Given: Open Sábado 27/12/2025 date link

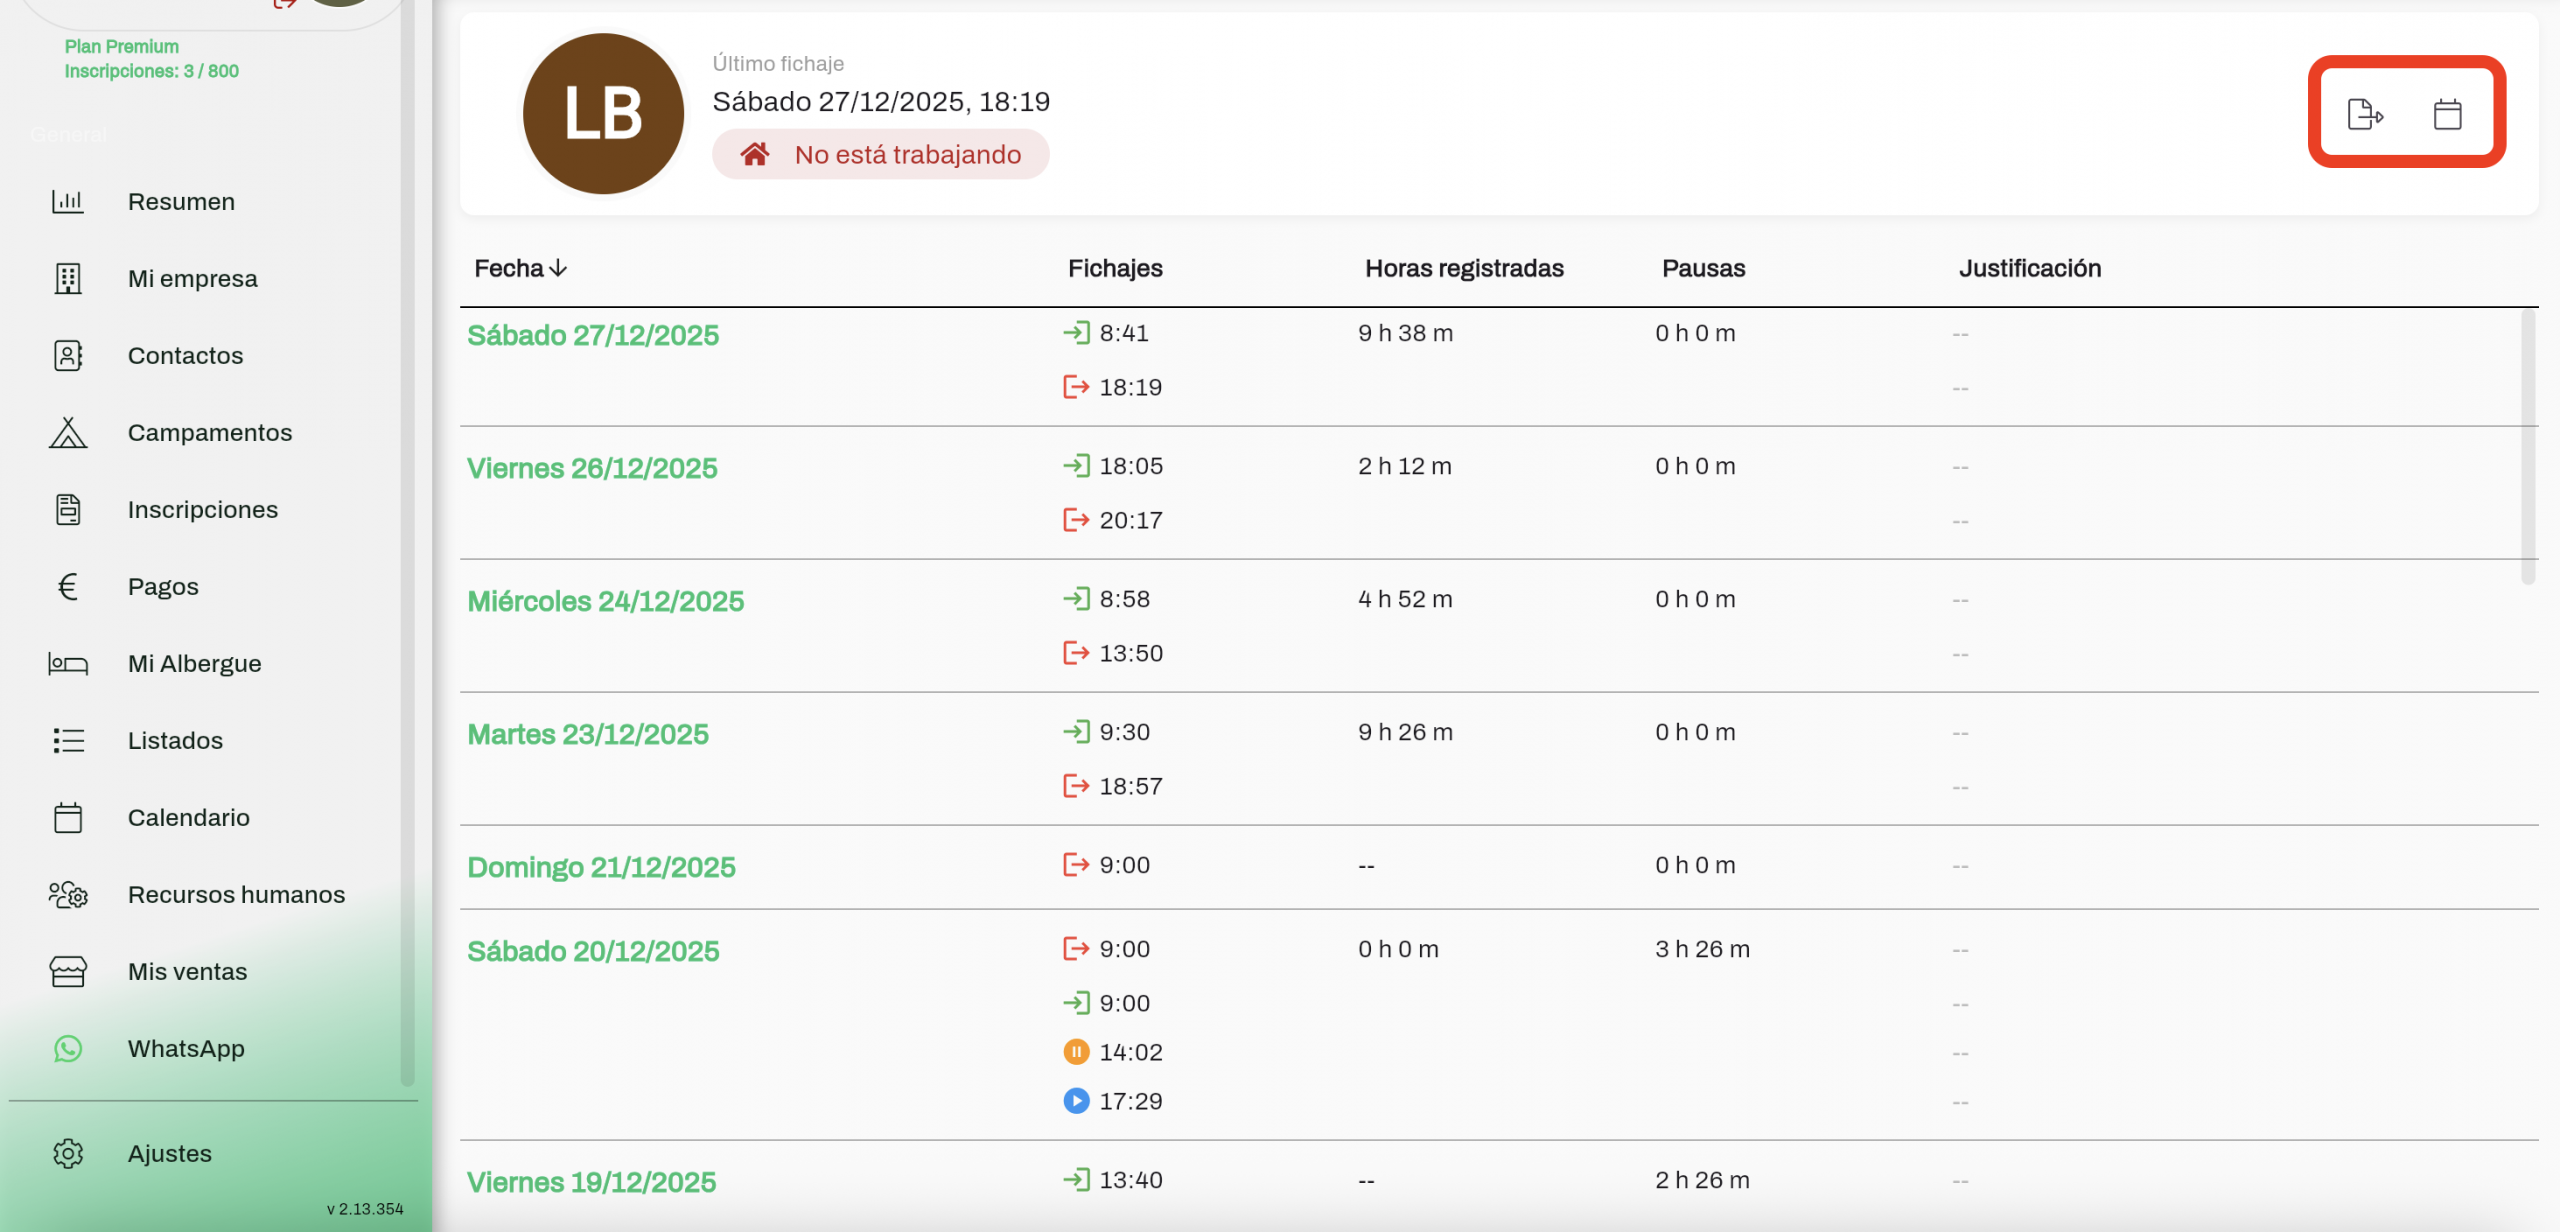Looking at the screenshot, I should [x=593, y=336].
